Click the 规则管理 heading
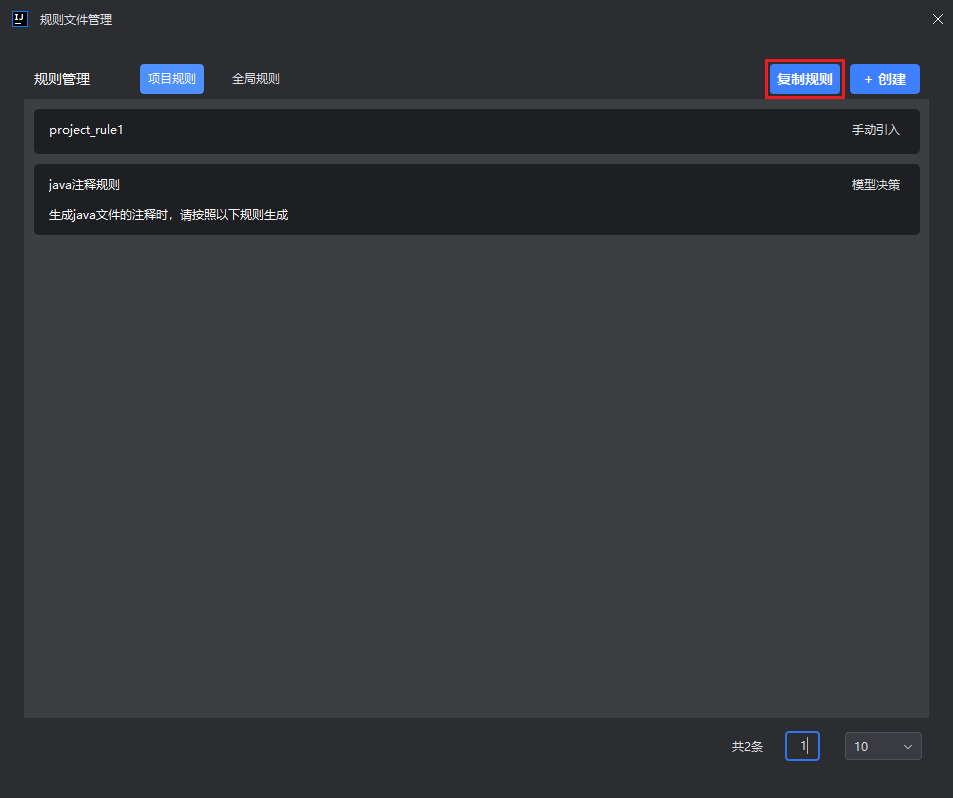This screenshot has height=798, width=953. 62,79
